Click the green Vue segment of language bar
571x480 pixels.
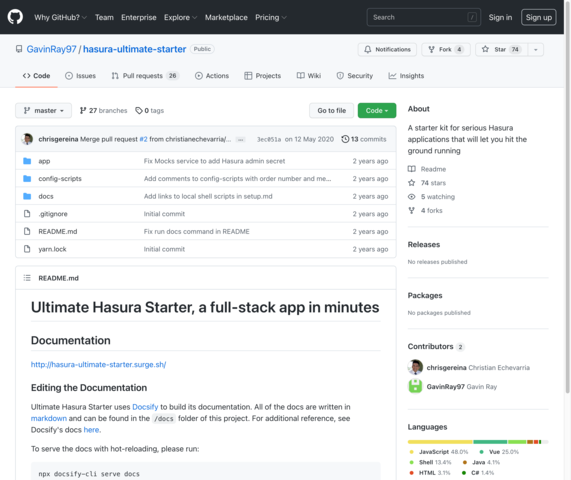pyautogui.click(x=490, y=442)
